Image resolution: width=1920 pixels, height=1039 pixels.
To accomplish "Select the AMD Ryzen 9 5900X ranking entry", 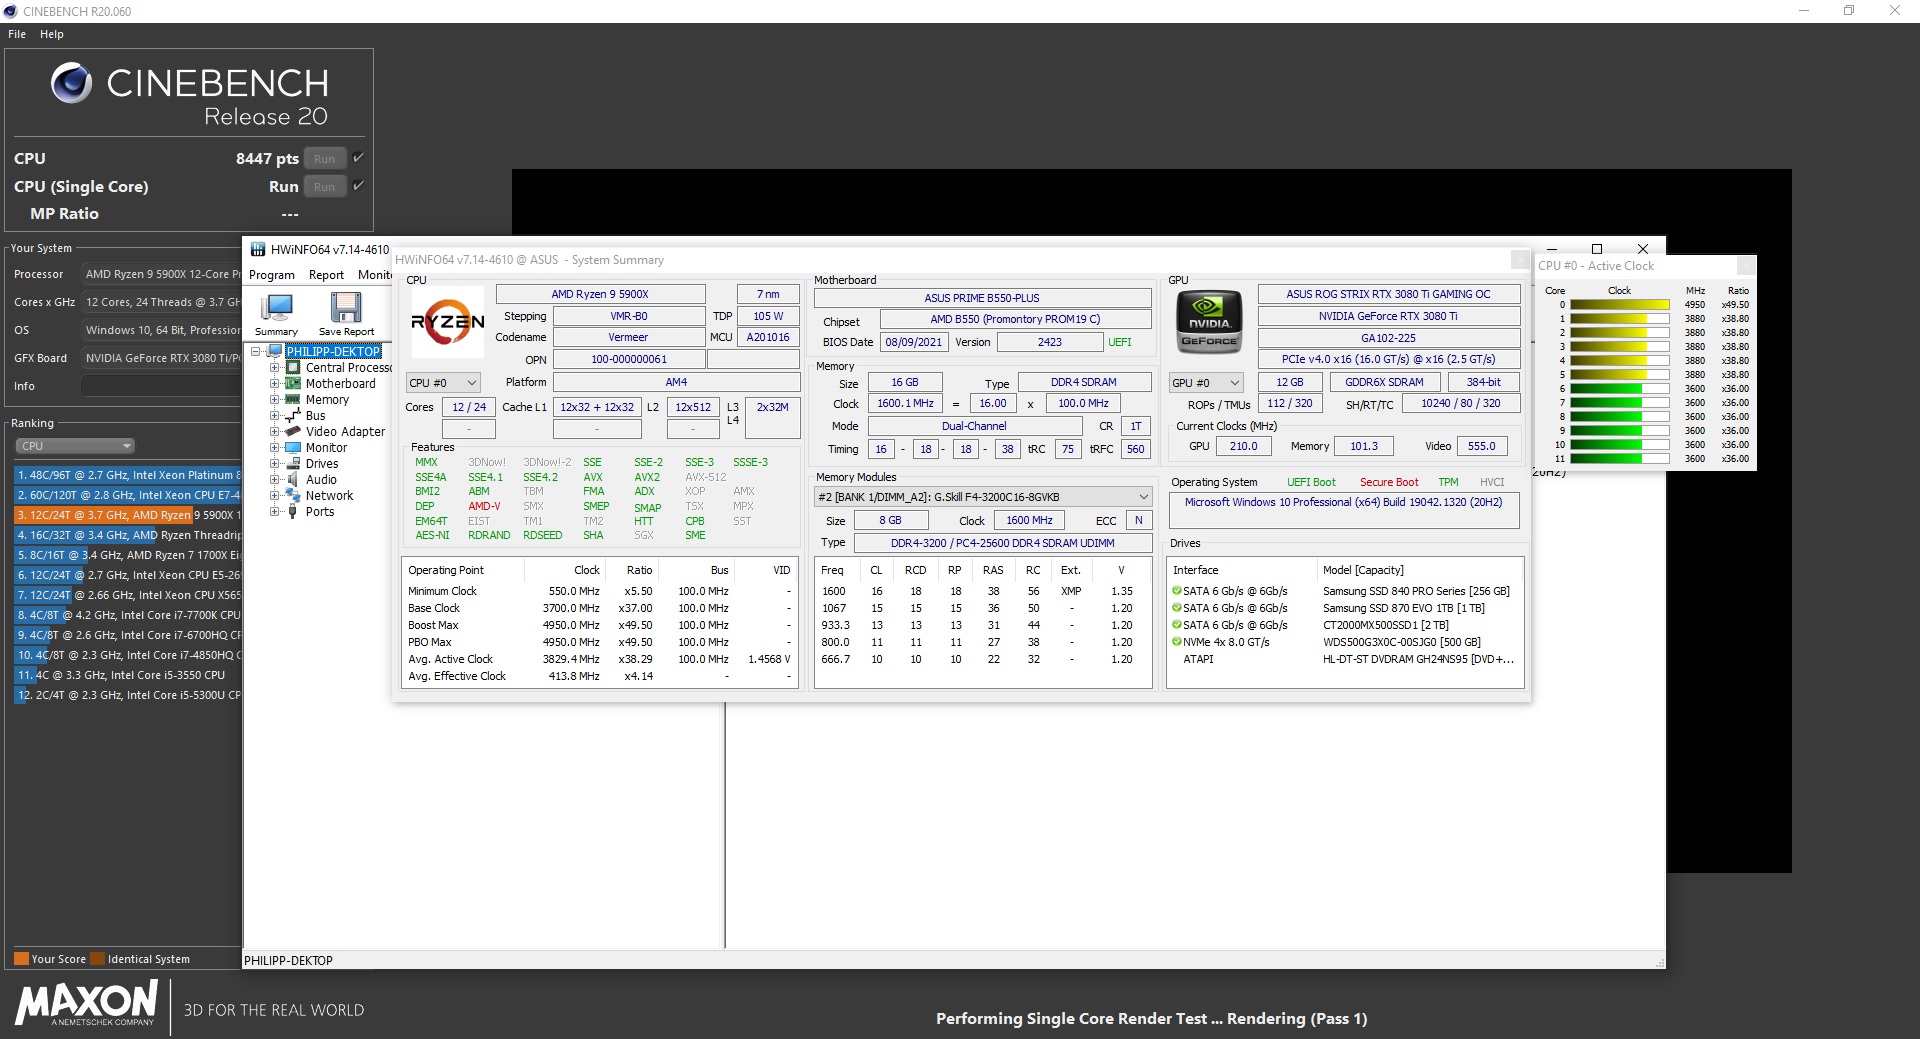I will (x=127, y=515).
